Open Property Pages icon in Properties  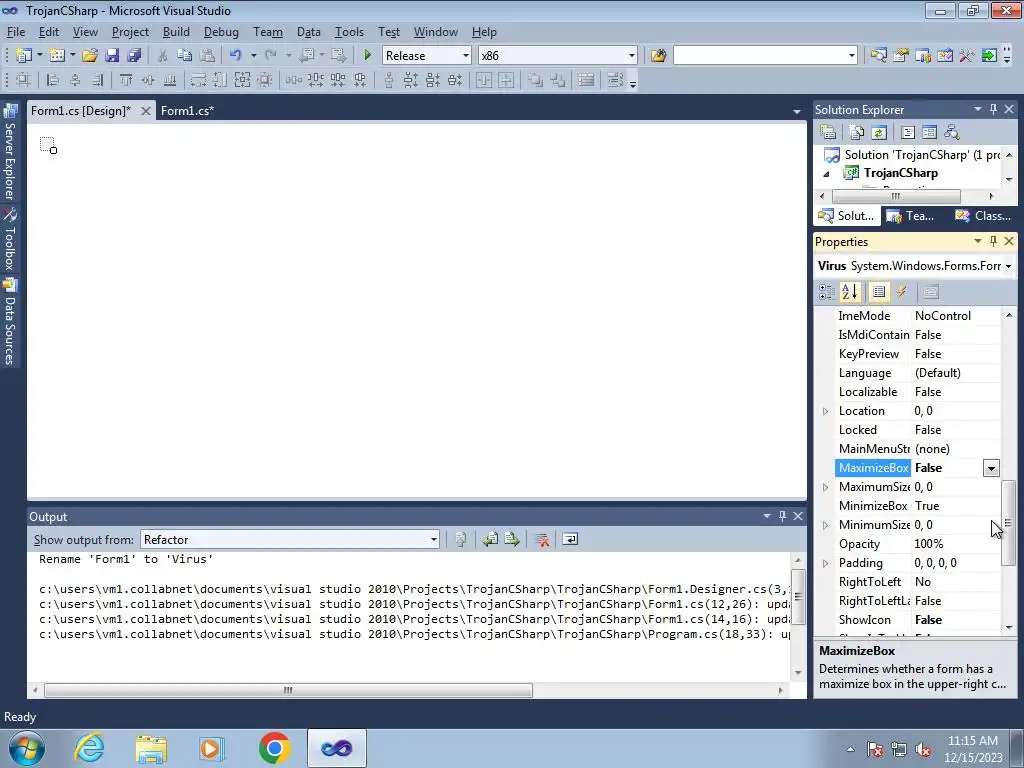[931, 292]
